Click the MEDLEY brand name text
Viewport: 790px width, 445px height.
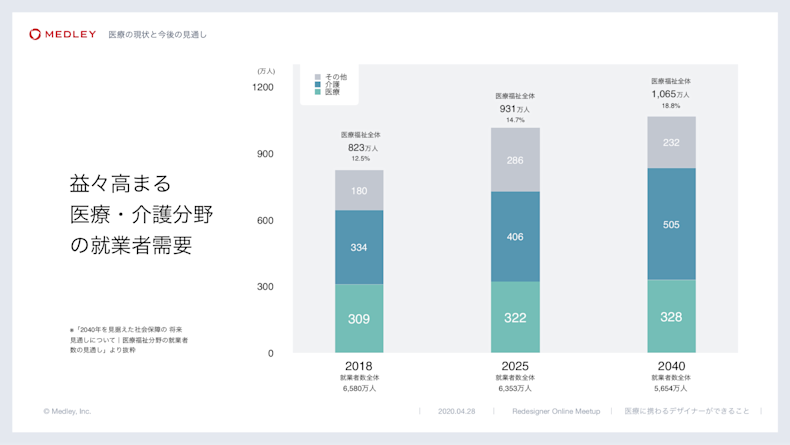[71, 34]
